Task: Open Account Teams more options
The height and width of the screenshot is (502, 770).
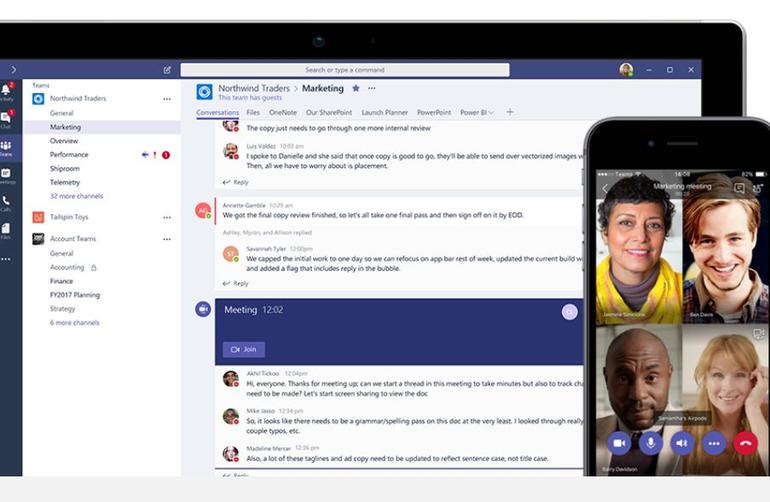Action: [x=167, y=239]
